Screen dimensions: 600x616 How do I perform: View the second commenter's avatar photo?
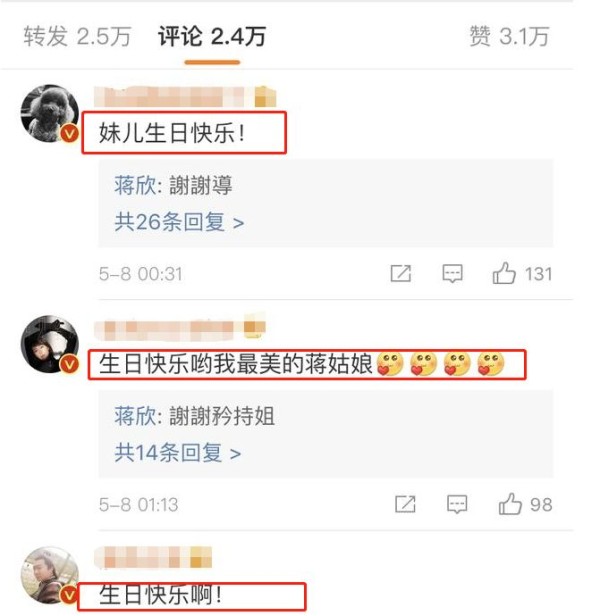pos(50,344)
